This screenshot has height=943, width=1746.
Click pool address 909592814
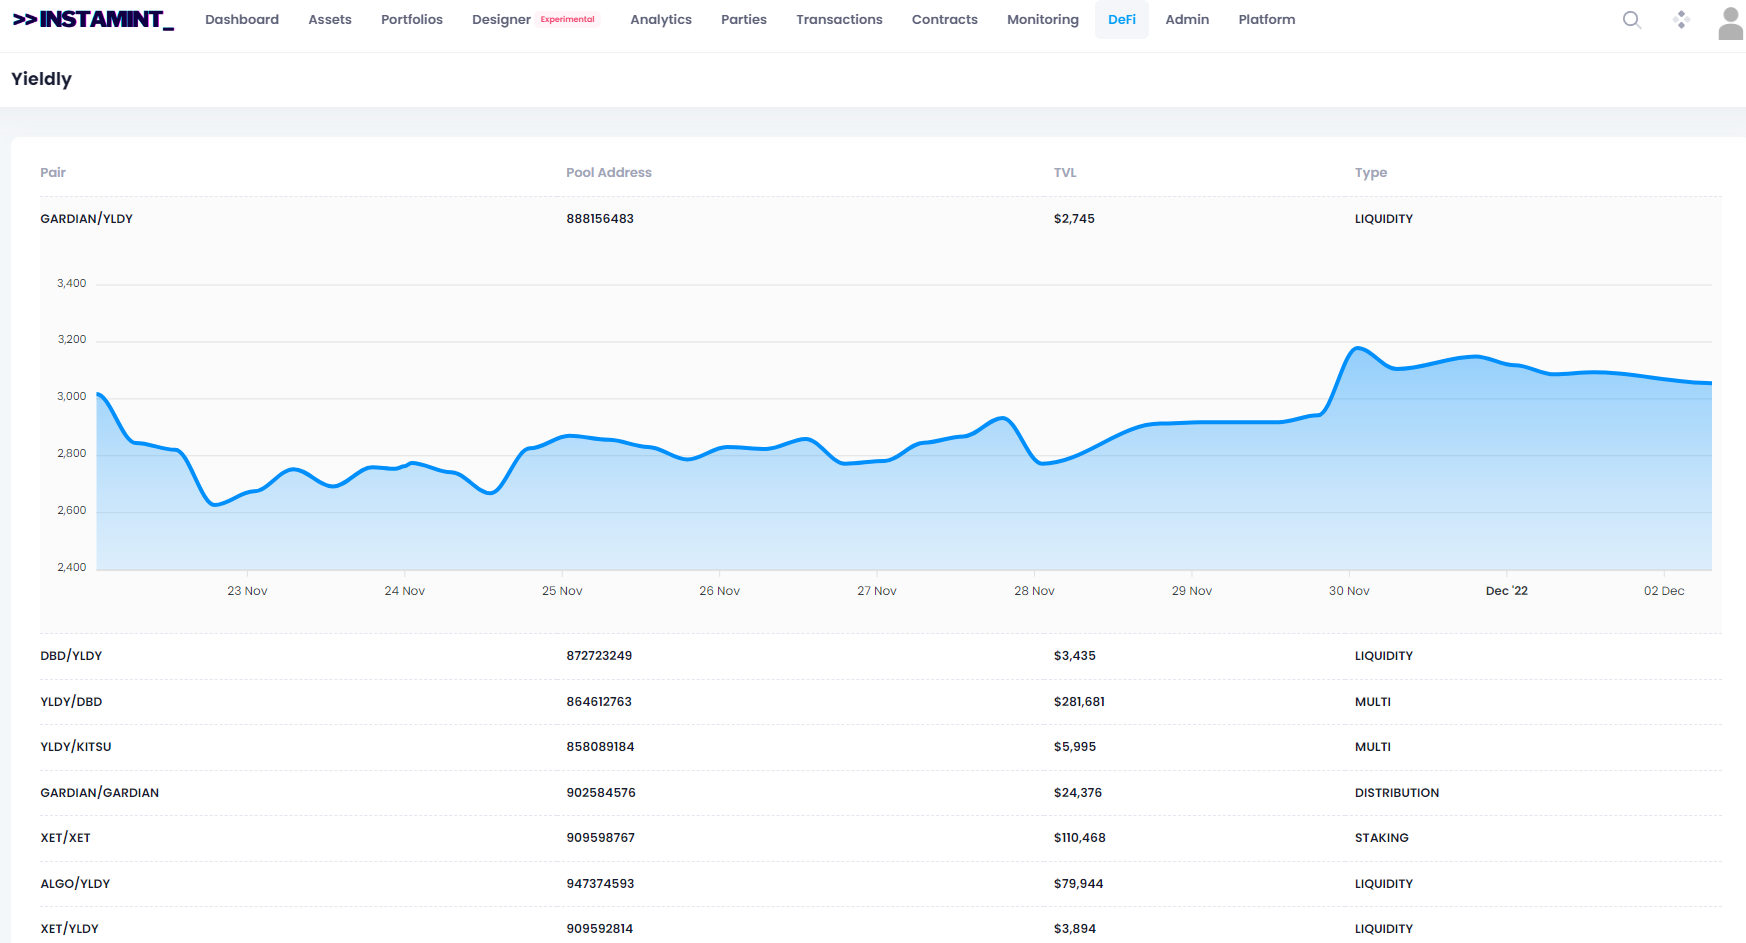coord(599,929)
